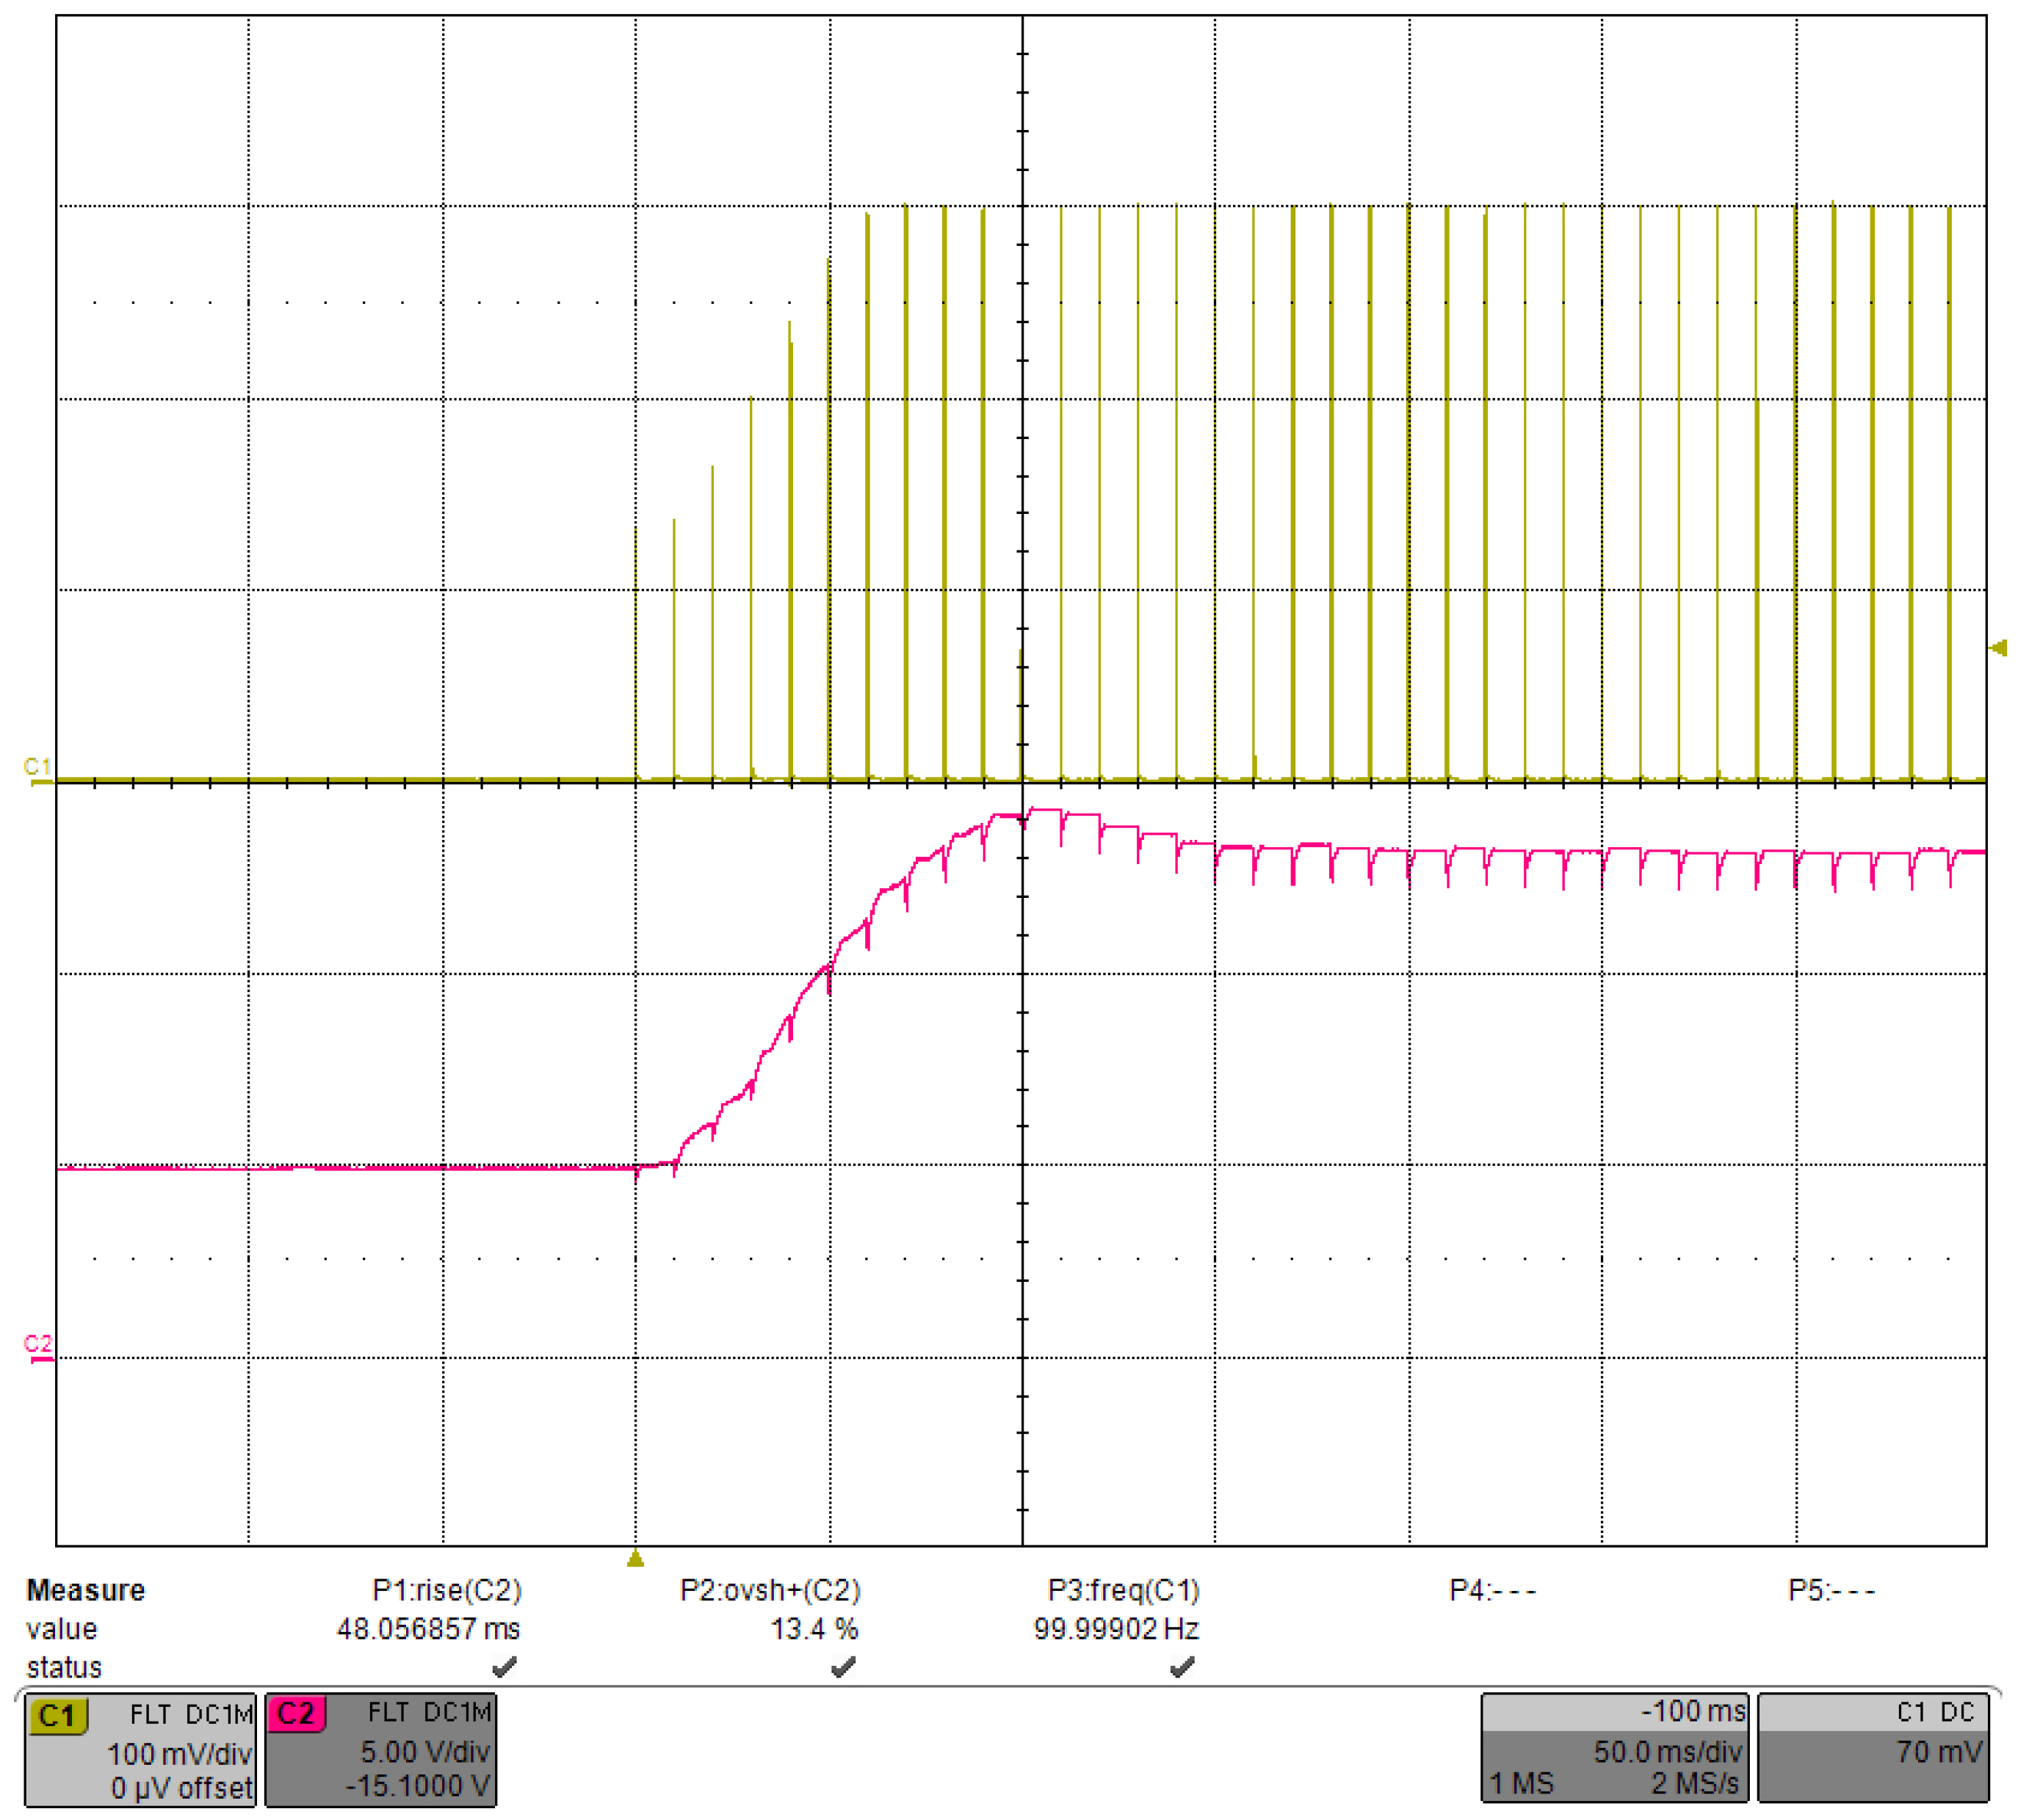Screen dimensions: 2018x1820
Task: Click the 99.99902 Hz frequency value
Action: tap(1115, 1629)
